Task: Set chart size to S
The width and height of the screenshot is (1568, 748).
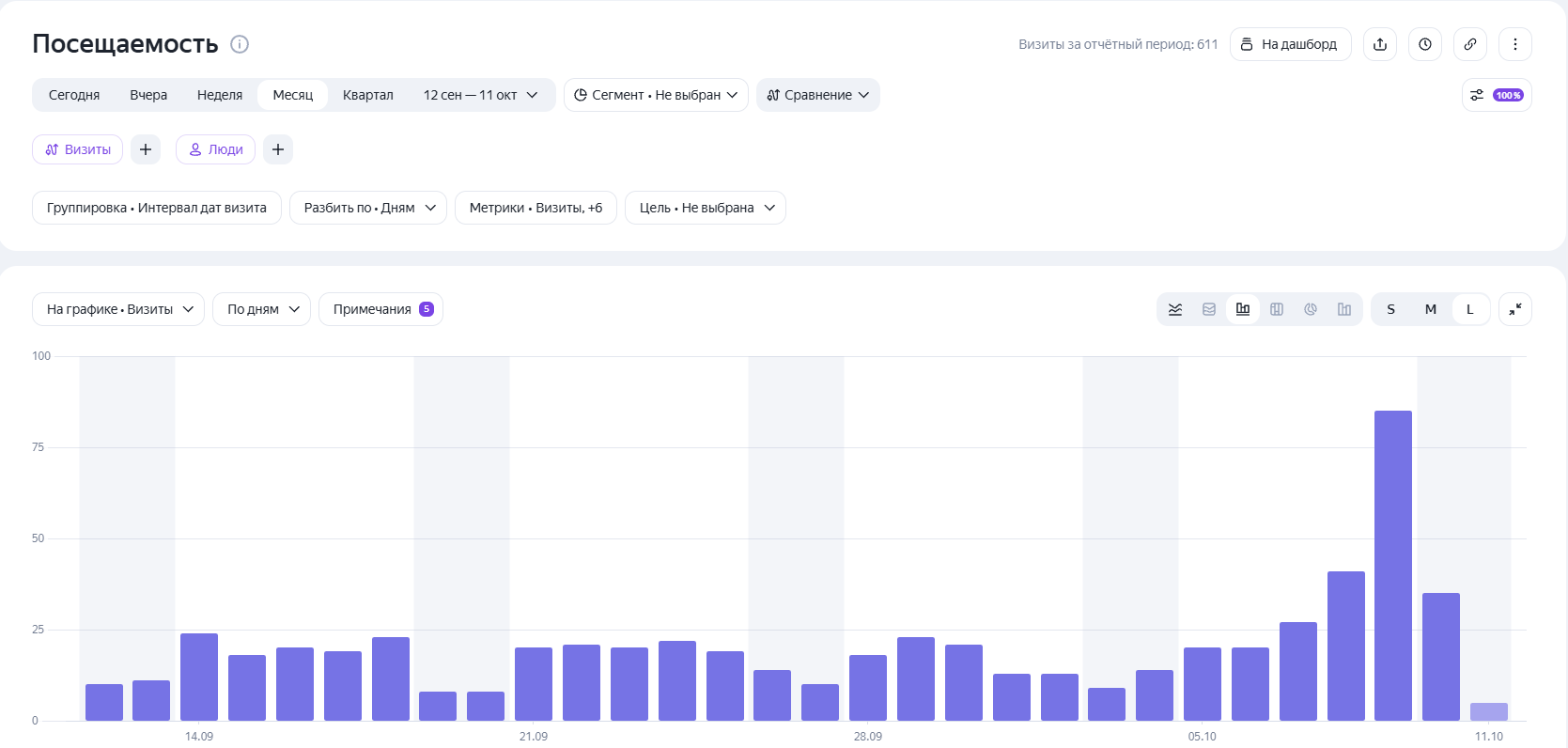Action: tap(1391, 309)
